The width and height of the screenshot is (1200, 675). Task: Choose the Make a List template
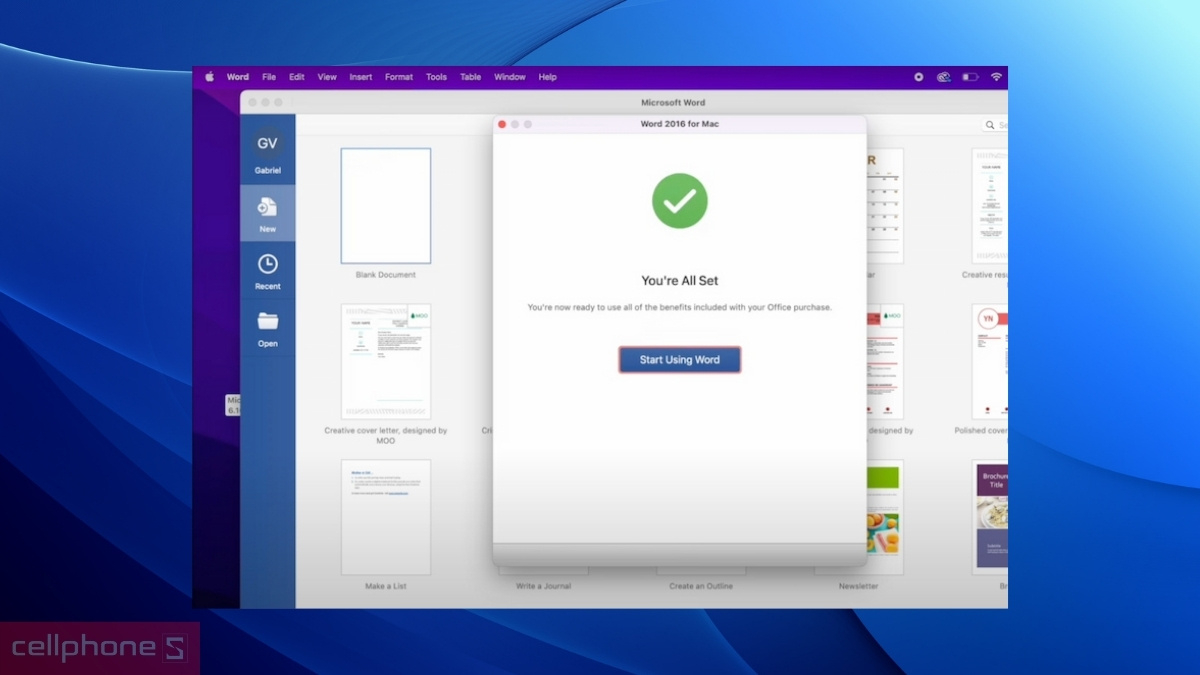(x=386, y=517)
